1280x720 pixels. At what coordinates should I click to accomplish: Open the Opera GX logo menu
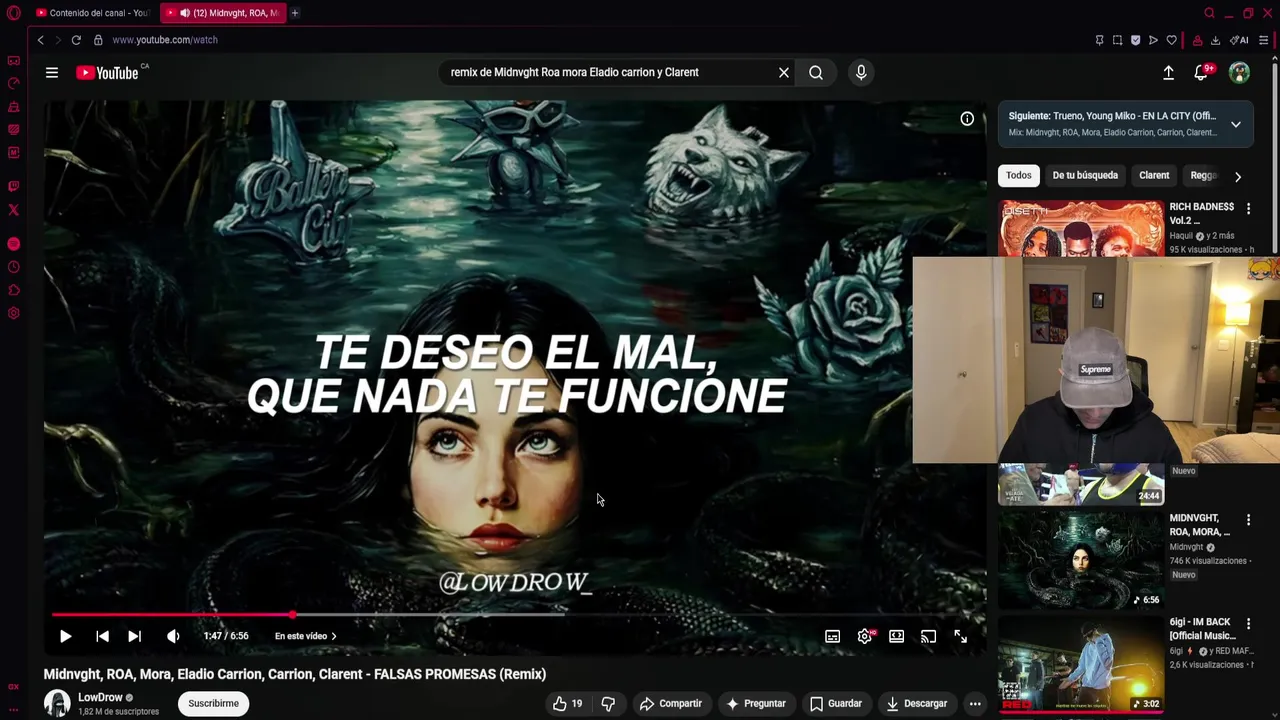pyautogui.click(x=13, y=13)
